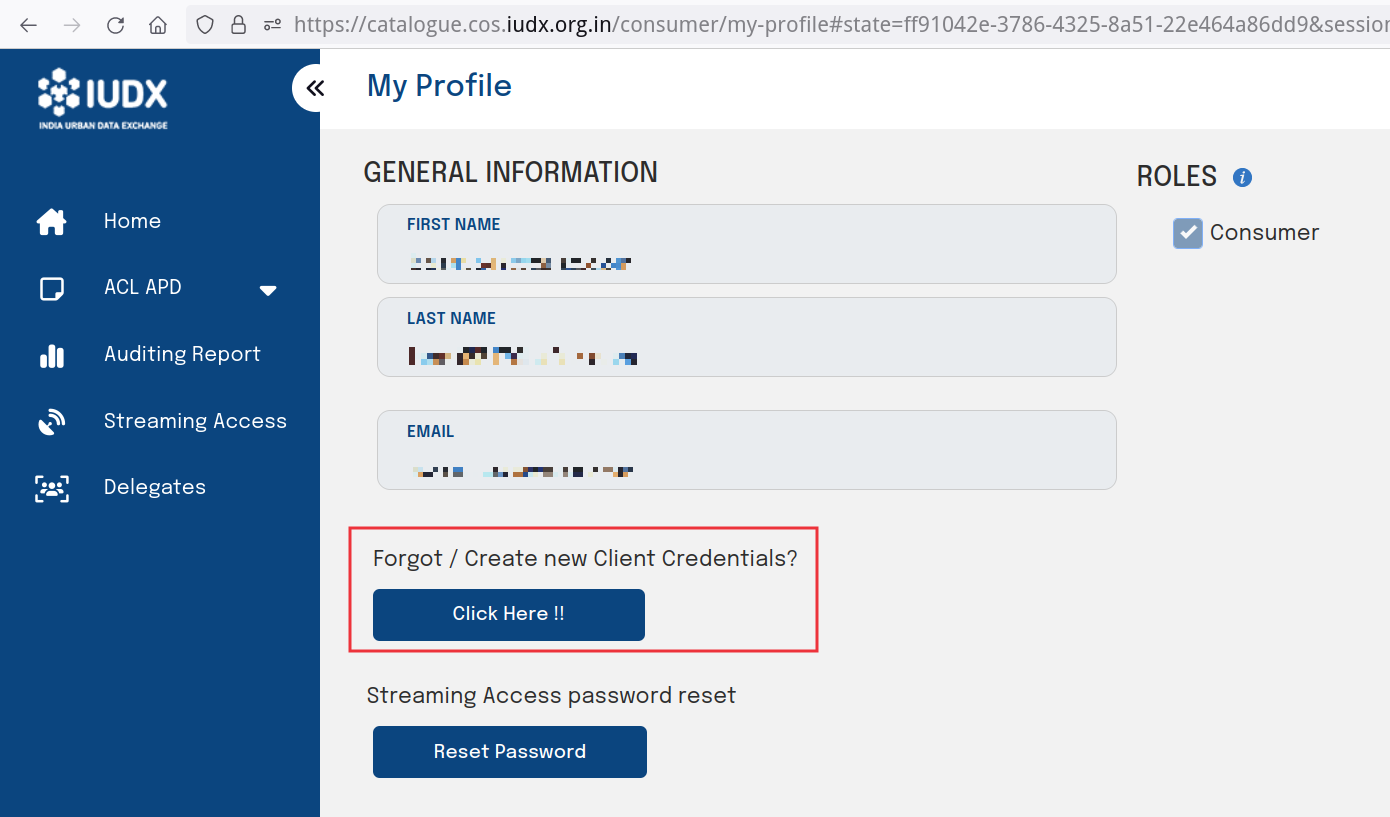Viewport: 1390px width, 817px height.
Task: Select the ACL APD sidebar icon
Action: [x=51, y=287]
